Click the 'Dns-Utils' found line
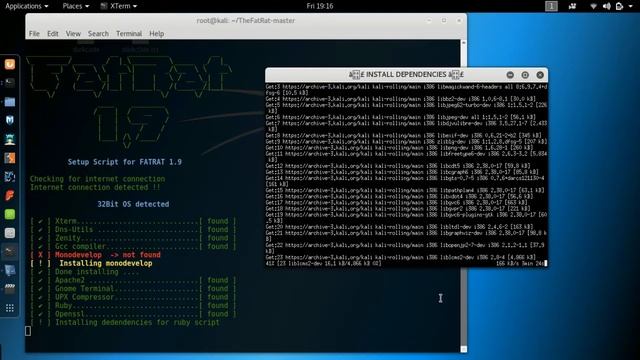The image size is (640, 360). click(x=133, y=230)
